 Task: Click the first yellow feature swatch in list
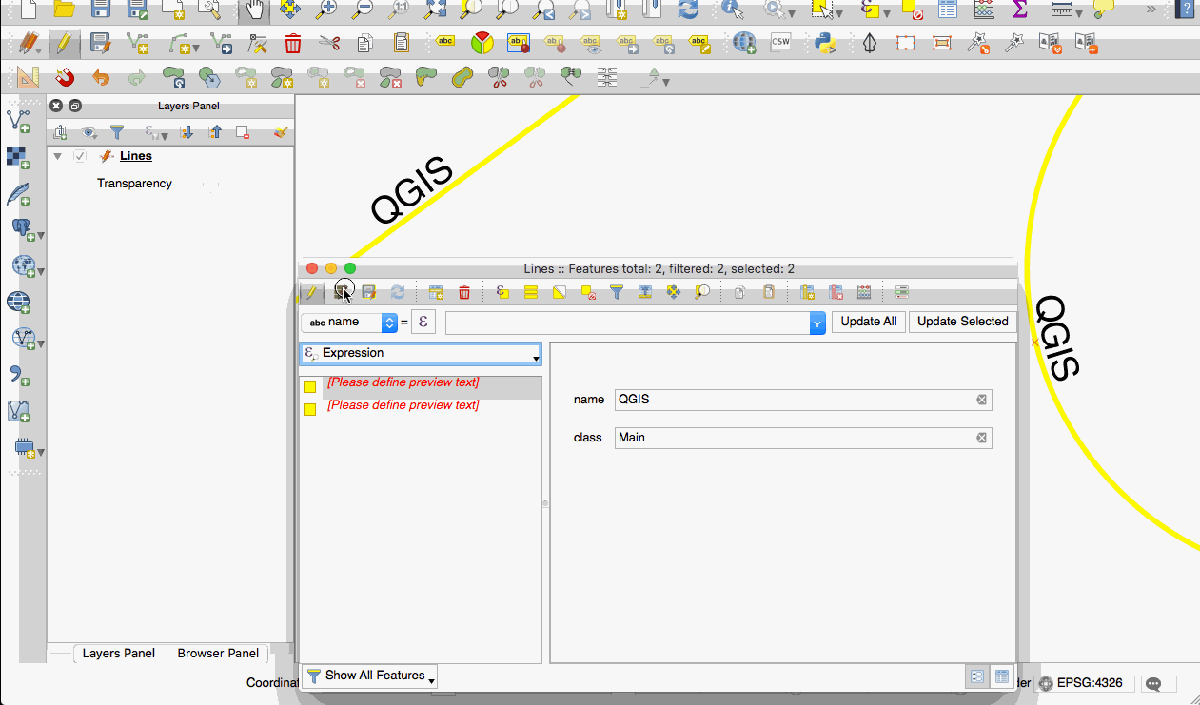[310, 387]
